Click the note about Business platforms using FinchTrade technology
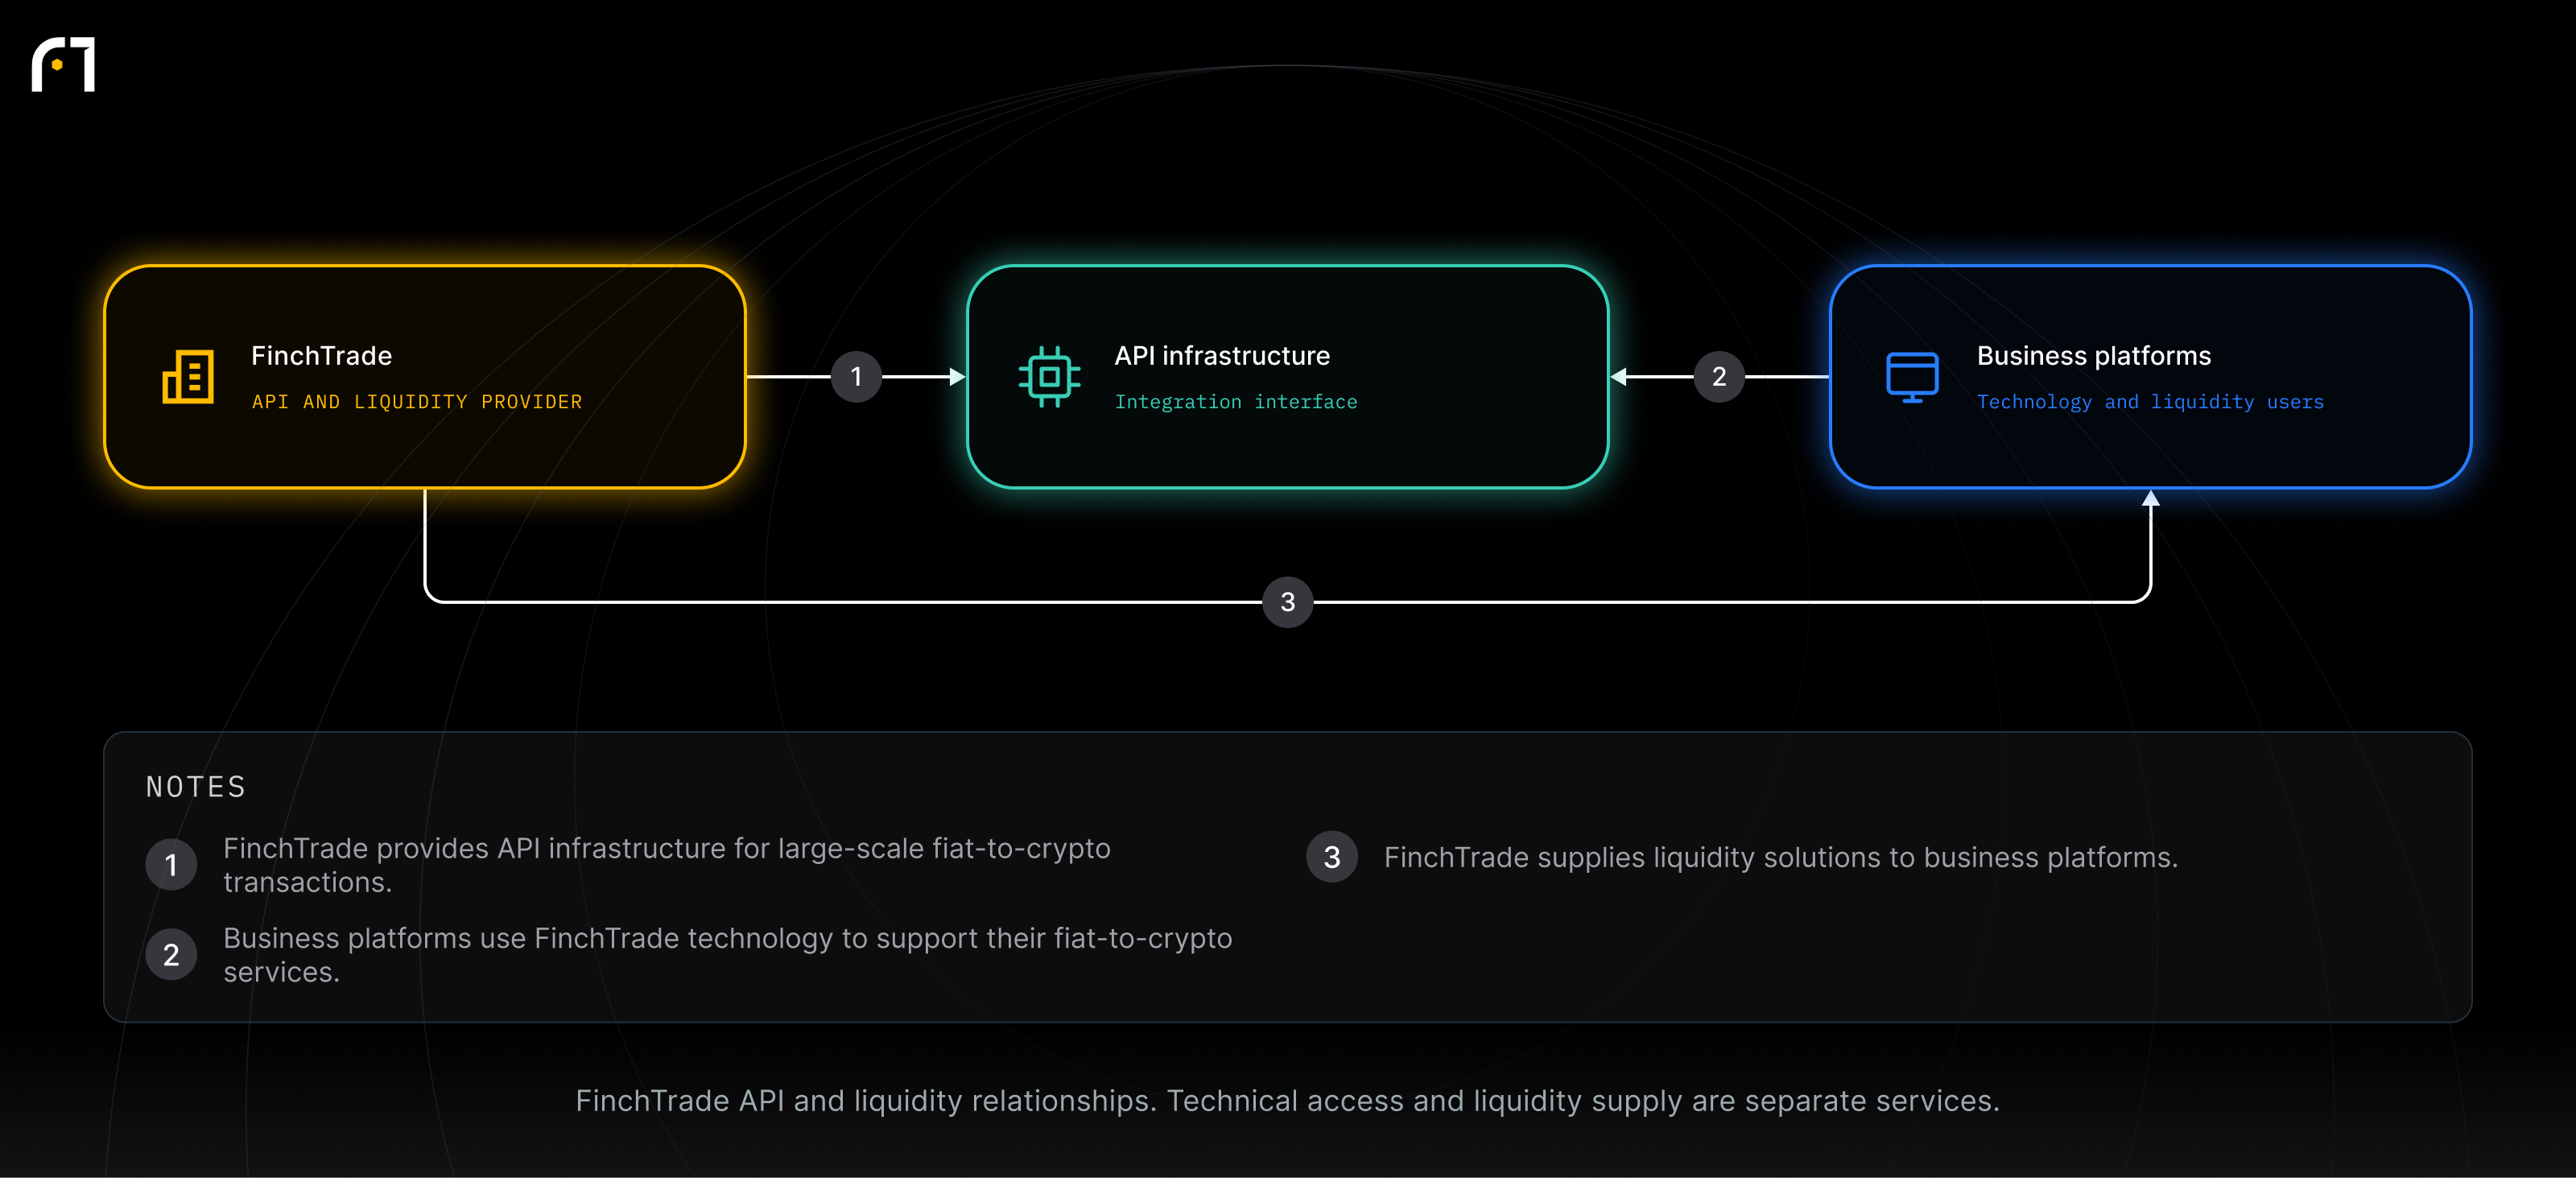The width and height of the screenshot is (2576, 1178). pyautogui.click(x=727, y=955)
